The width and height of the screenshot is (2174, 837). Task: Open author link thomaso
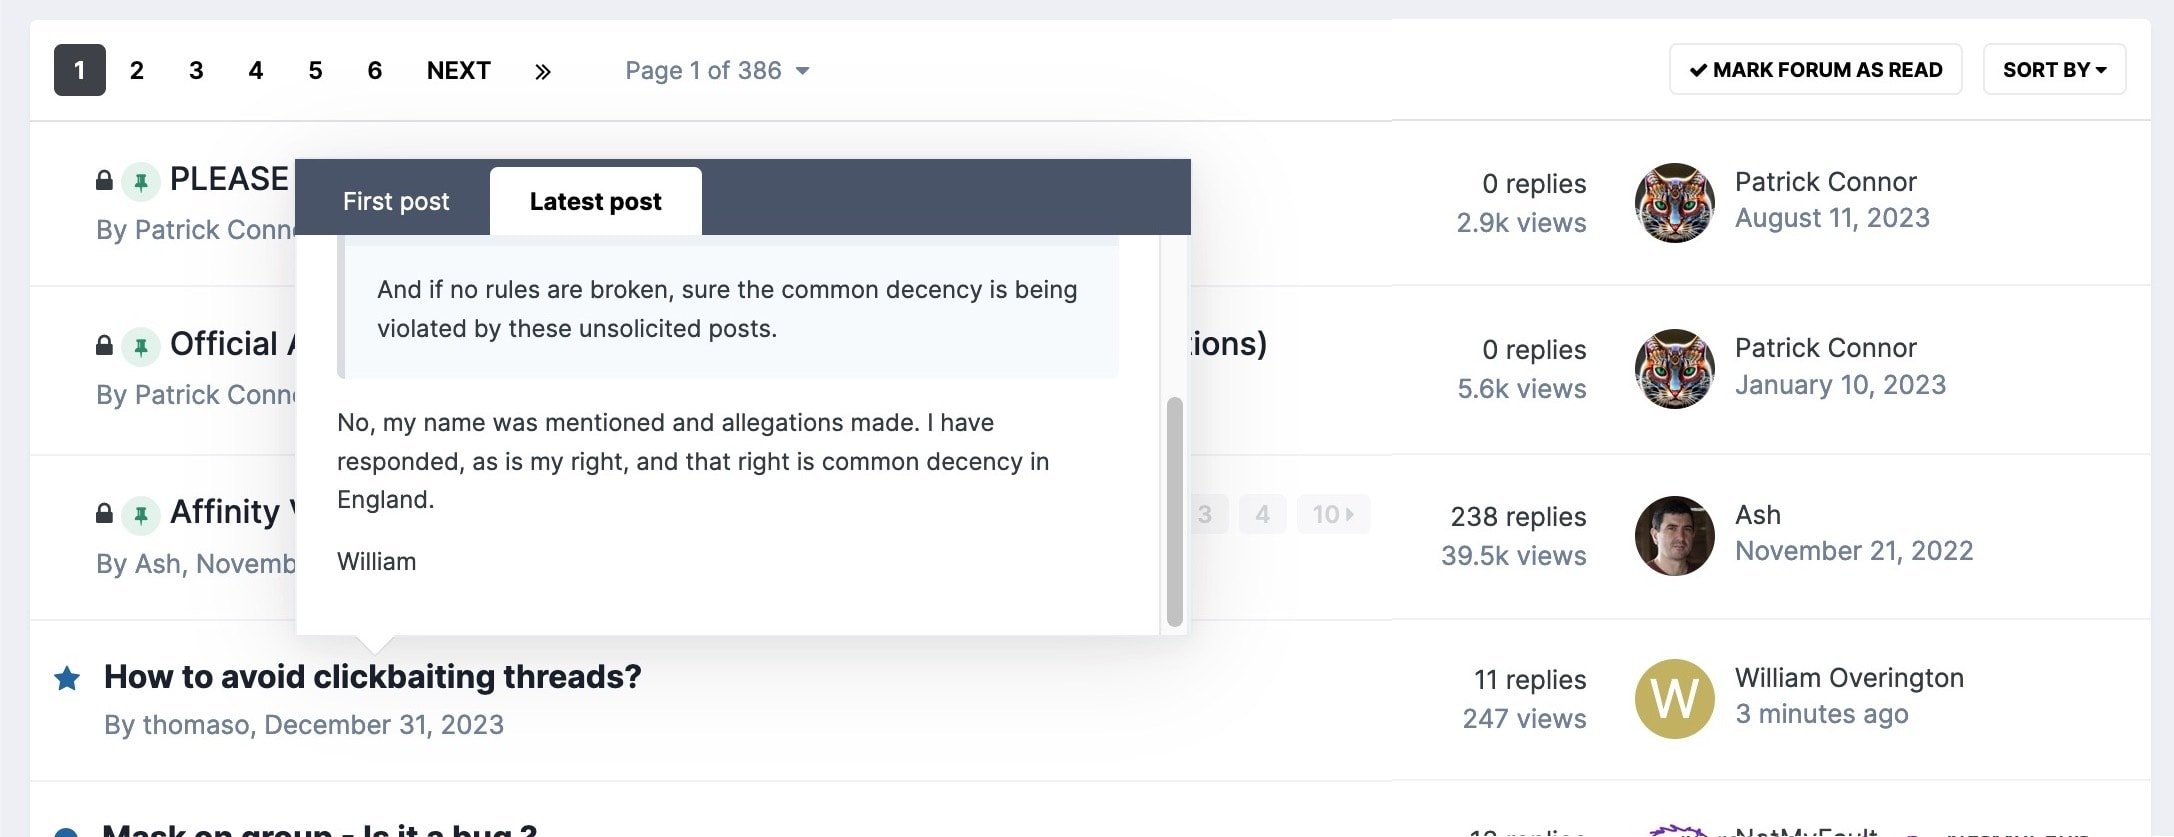pos(196,725)
